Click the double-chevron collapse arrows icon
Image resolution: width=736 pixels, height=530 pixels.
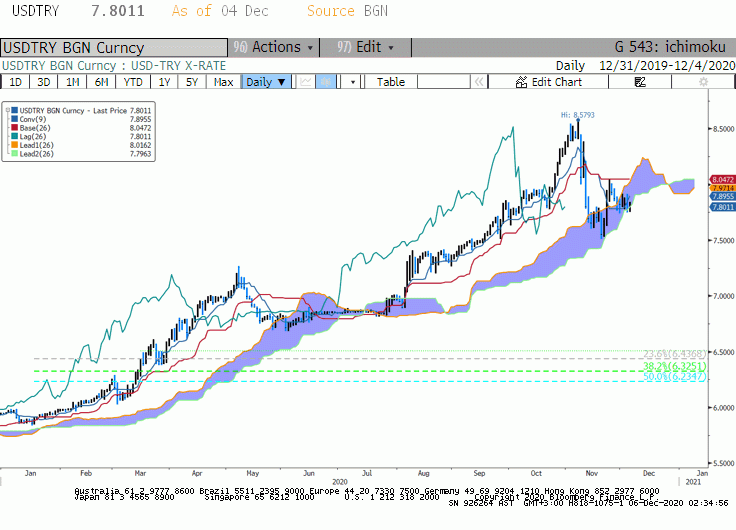pyautogui.click(x=479, y=82)
